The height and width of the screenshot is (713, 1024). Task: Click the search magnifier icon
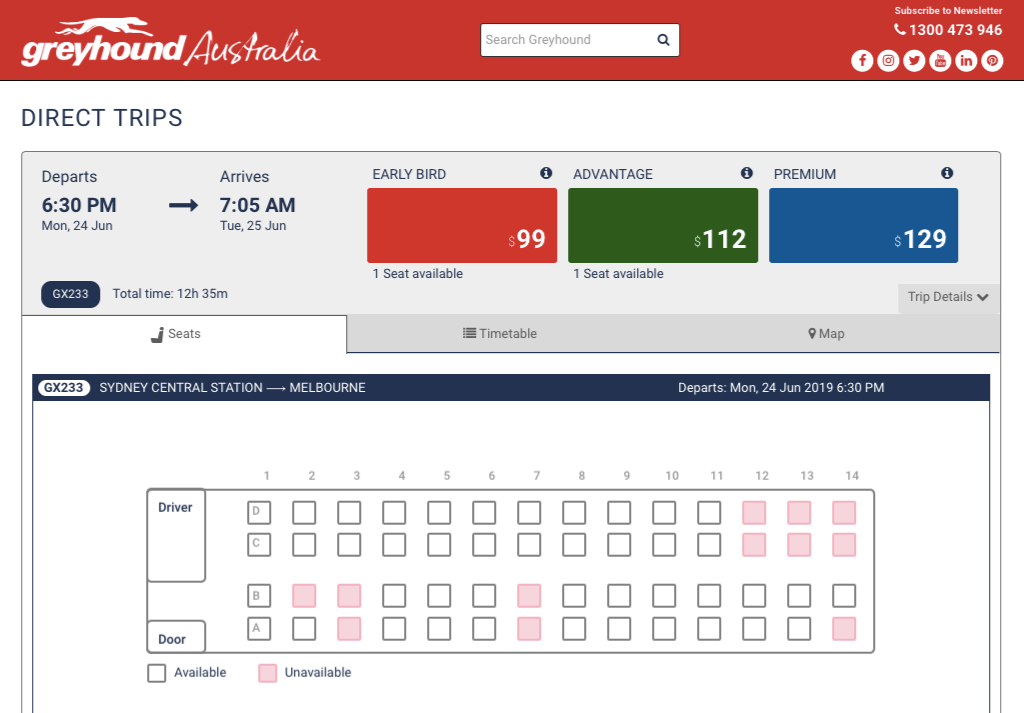(663, 40)
